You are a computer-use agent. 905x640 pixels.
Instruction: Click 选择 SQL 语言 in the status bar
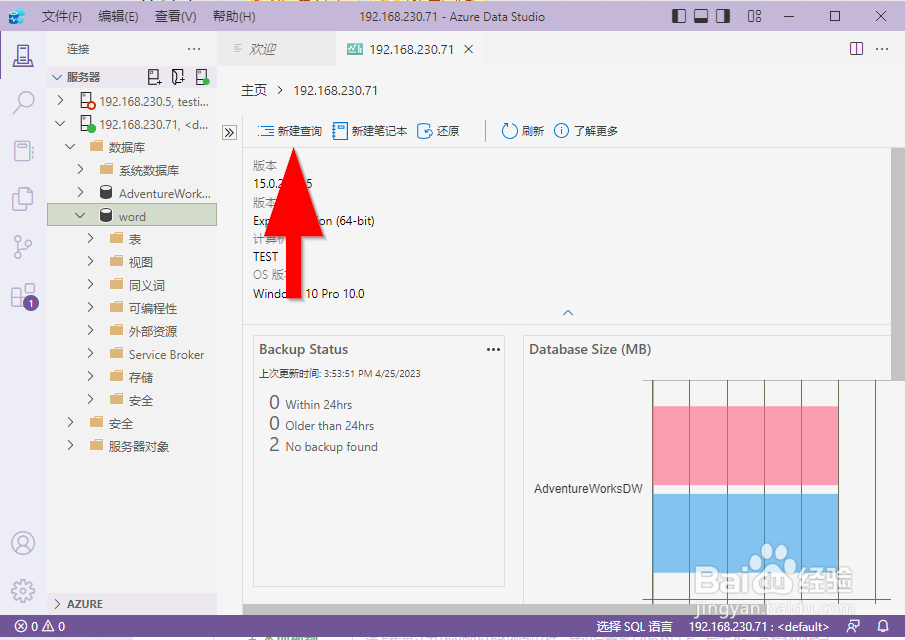pyautogui.click(x=633, y=626)
